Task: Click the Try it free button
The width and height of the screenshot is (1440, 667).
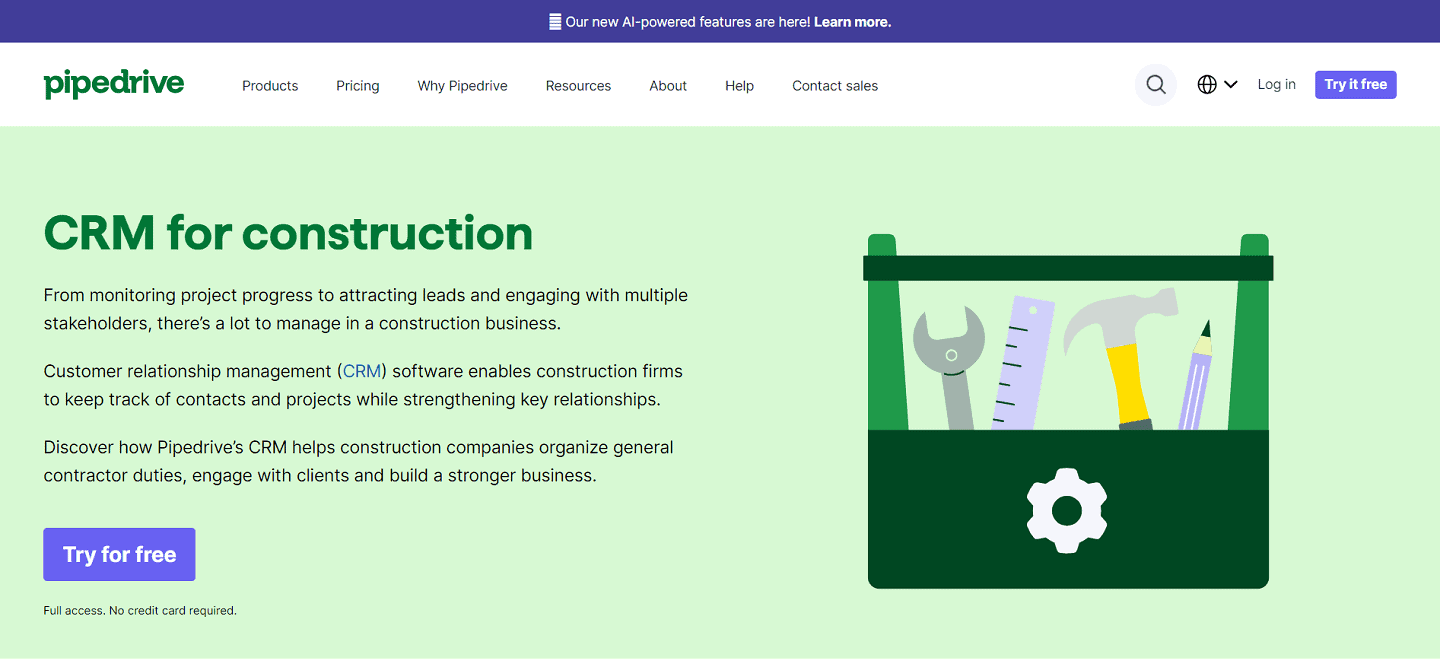Action: coord(1355,84)
